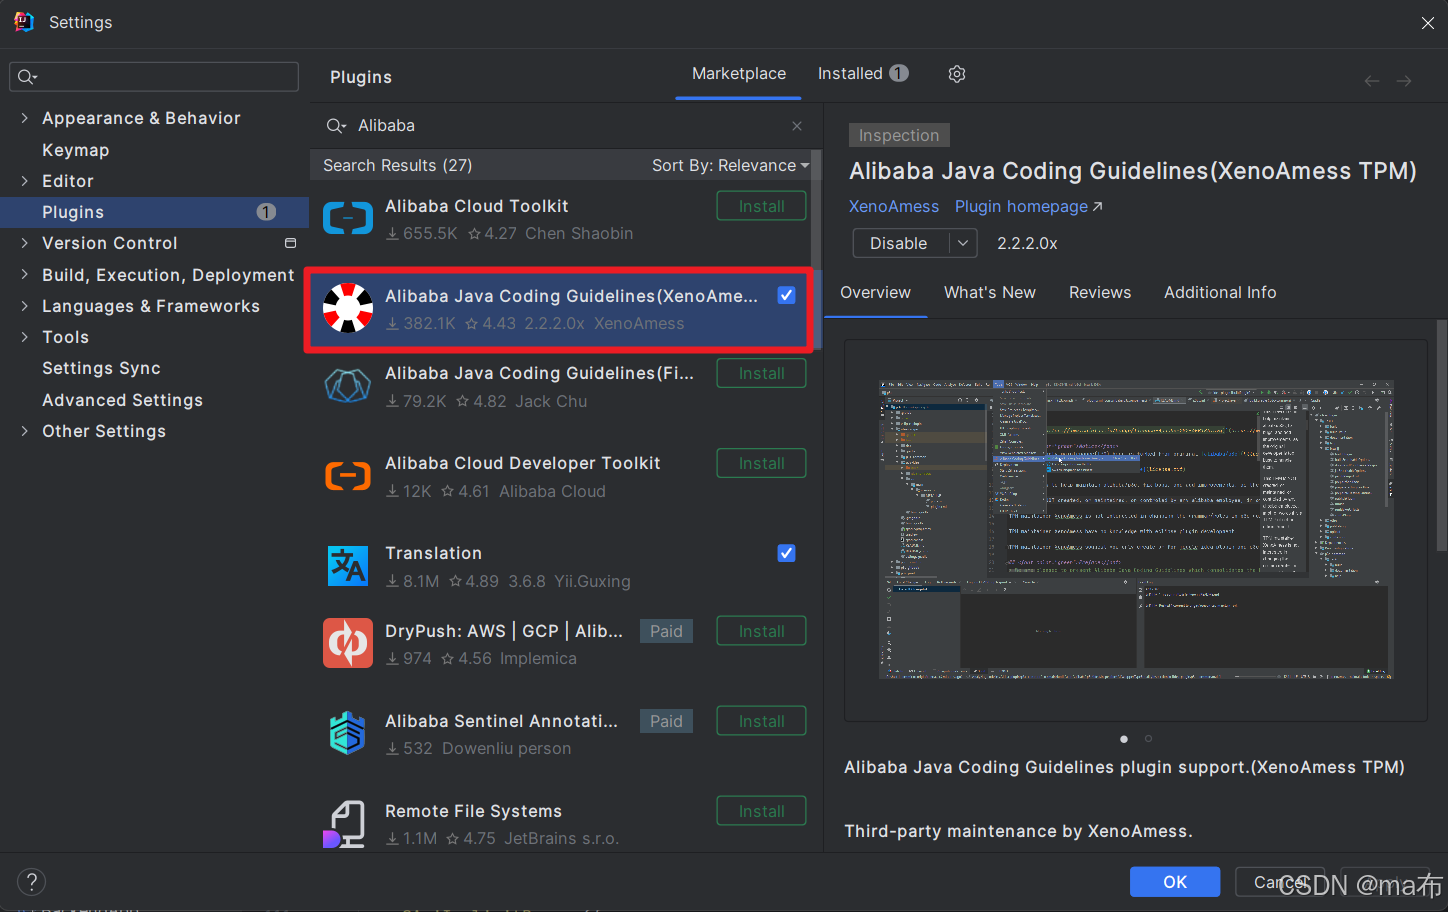This screenshot has height=912, width=1448.
Task: Click the plugin screenshot preview image
Action: point(1136,530)
